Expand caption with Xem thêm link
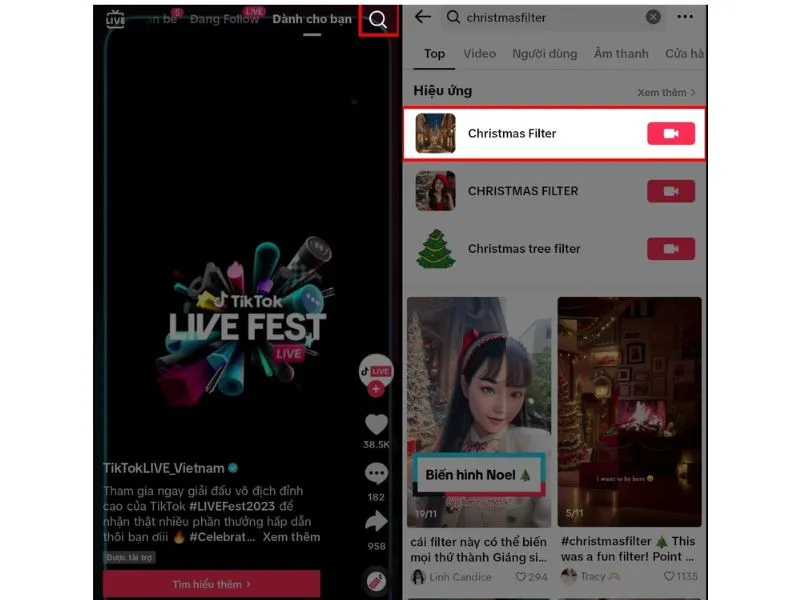This screenshot has width=800, height=600. pyautogui.click(x=291, y=537)
